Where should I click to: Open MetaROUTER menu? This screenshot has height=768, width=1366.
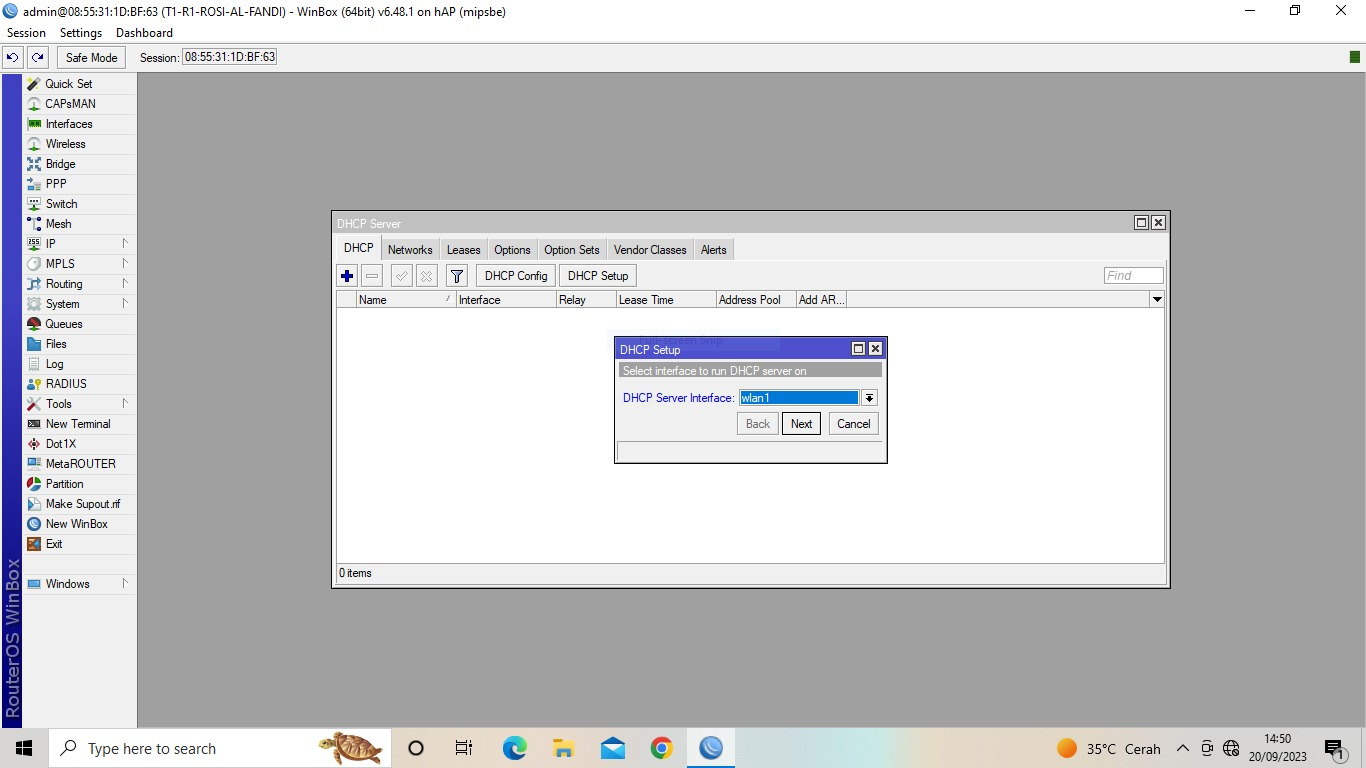click(x=79, y=464)
